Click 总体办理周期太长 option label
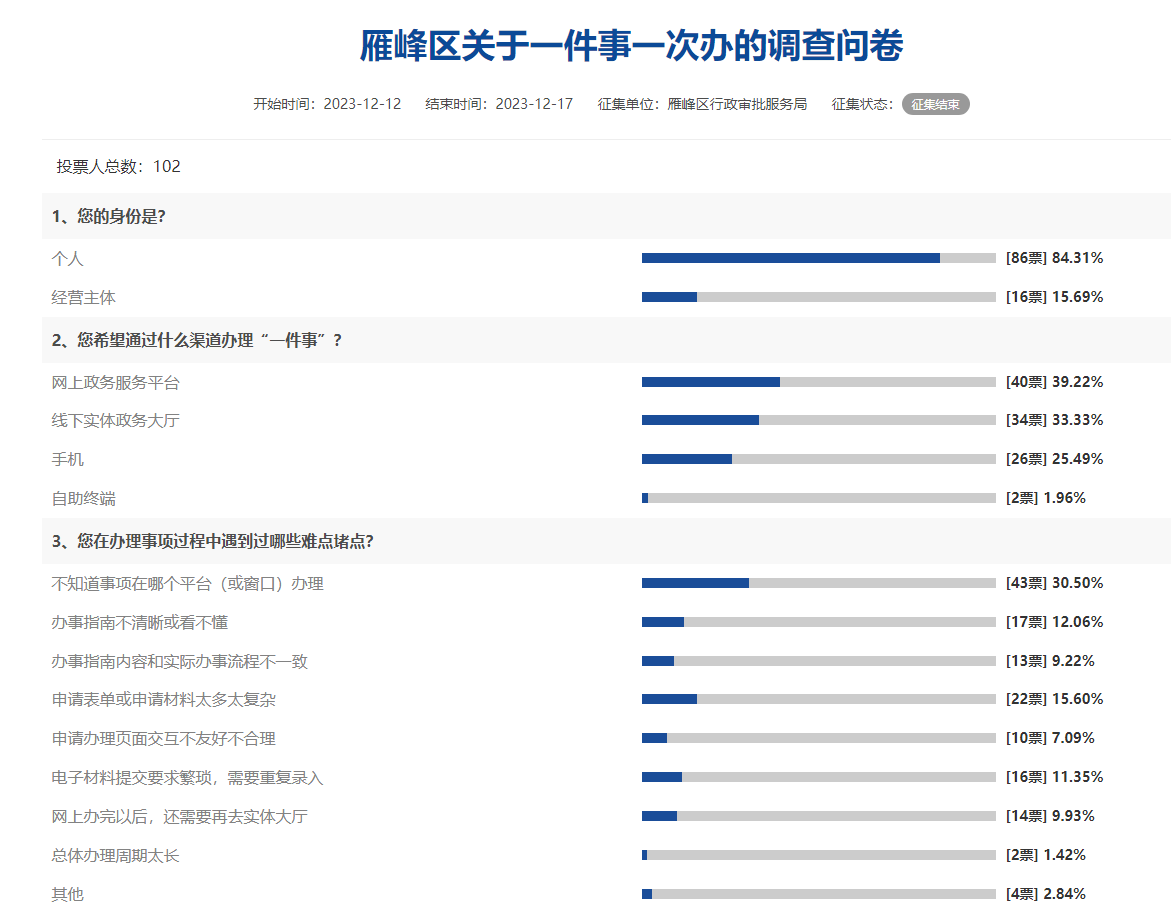Screen dimensions: 1171x914 116,855
